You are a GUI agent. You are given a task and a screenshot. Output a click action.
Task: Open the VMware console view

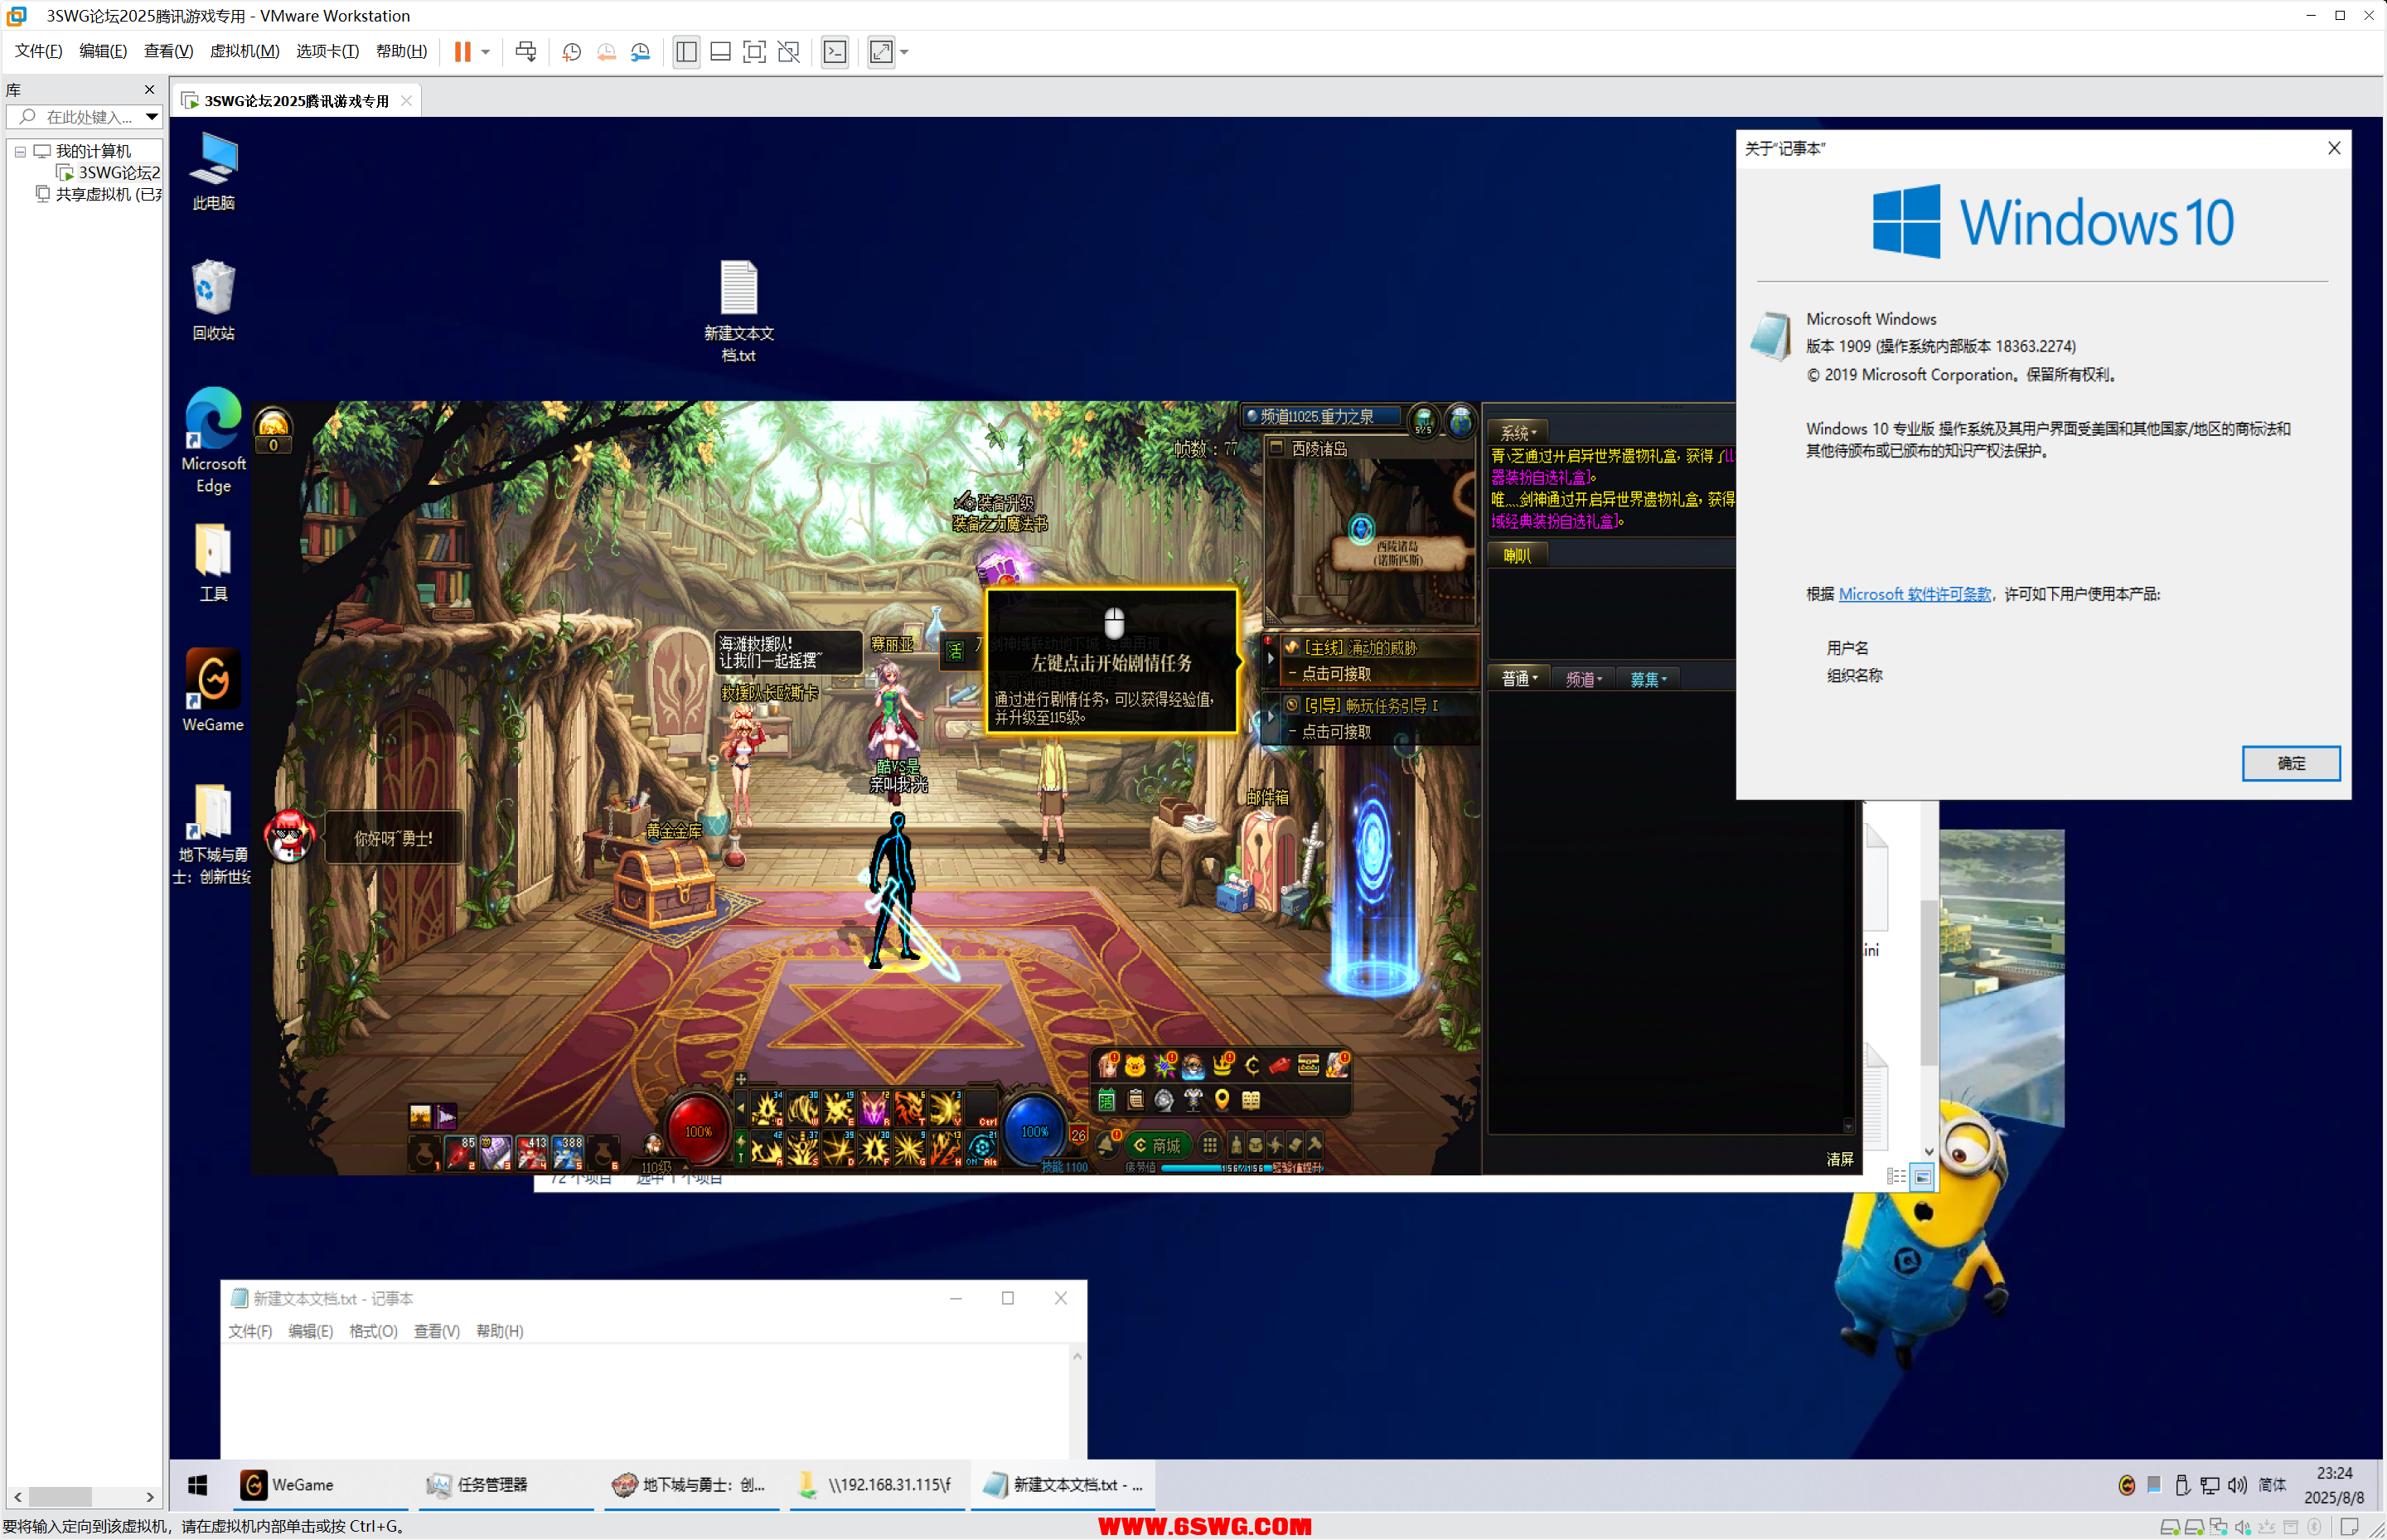click(x=835, y=52)
